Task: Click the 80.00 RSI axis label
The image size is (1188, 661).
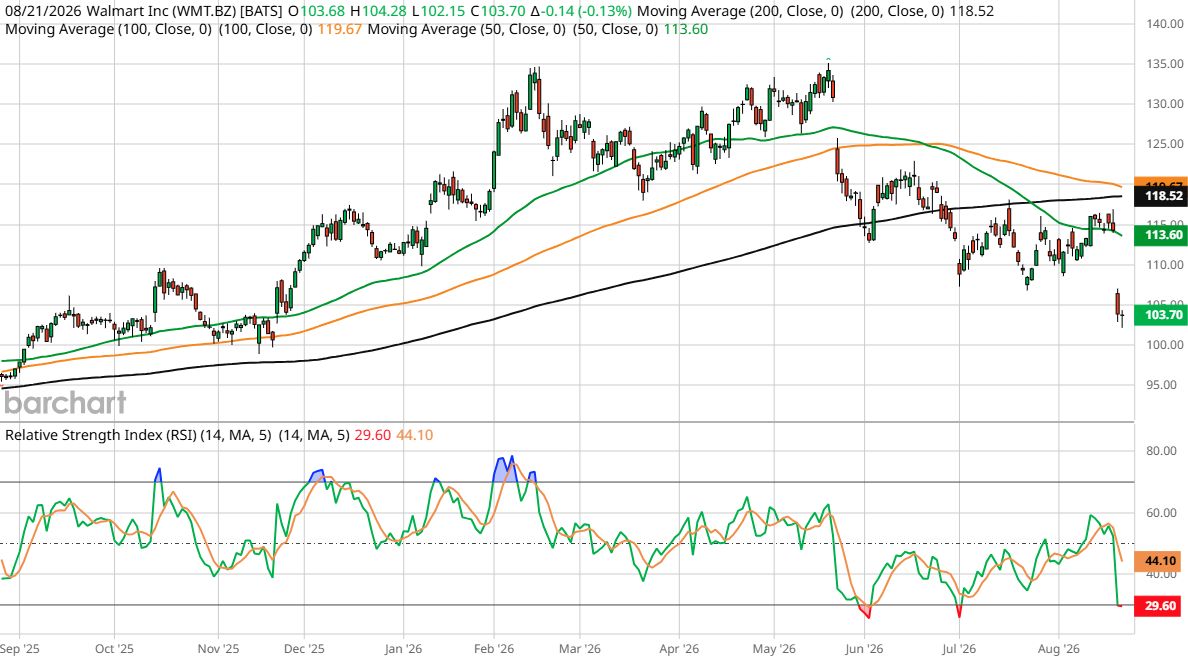Action: point(1161,451)
